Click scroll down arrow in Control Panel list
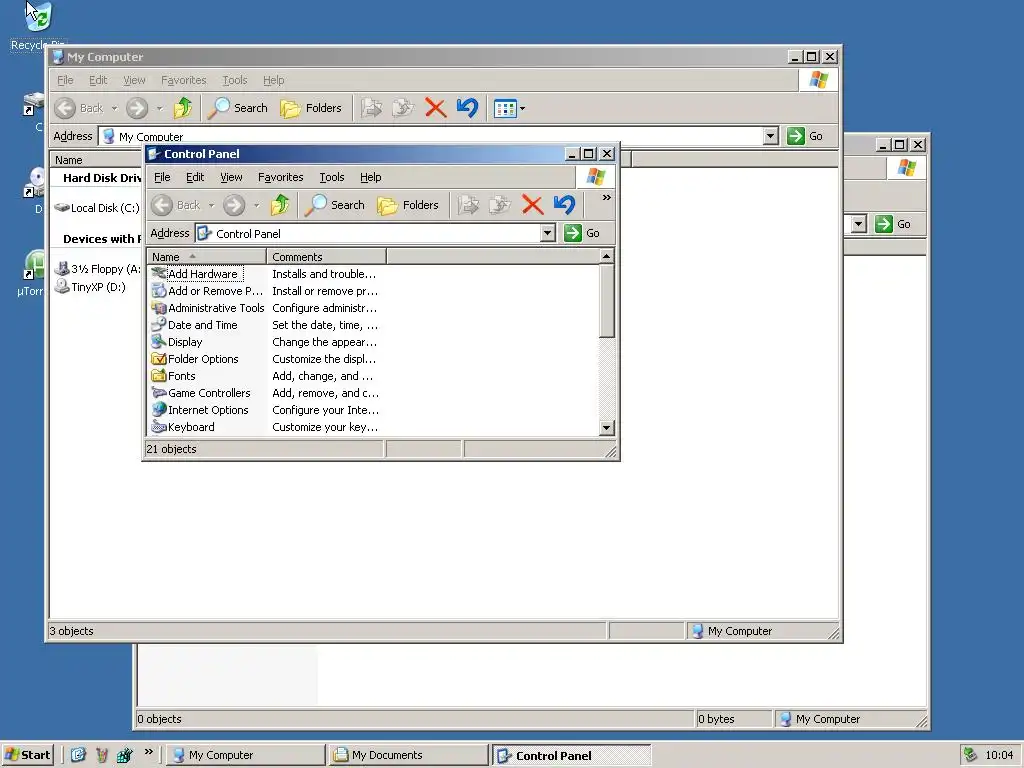1024x768 pixels. (607, 428)
